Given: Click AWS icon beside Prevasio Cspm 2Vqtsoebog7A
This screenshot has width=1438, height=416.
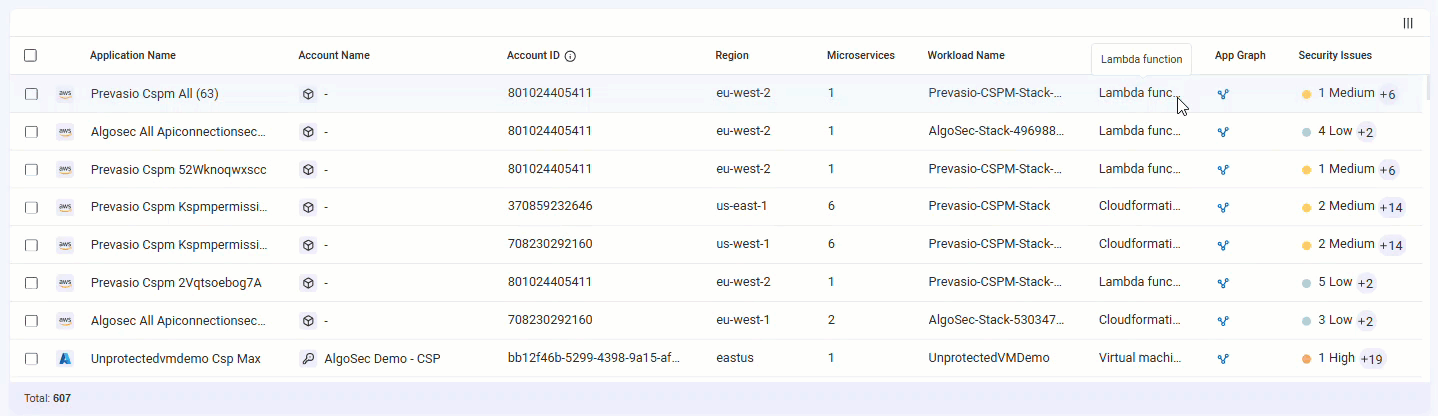Looking at the screenshot, I should pos(65,283).
